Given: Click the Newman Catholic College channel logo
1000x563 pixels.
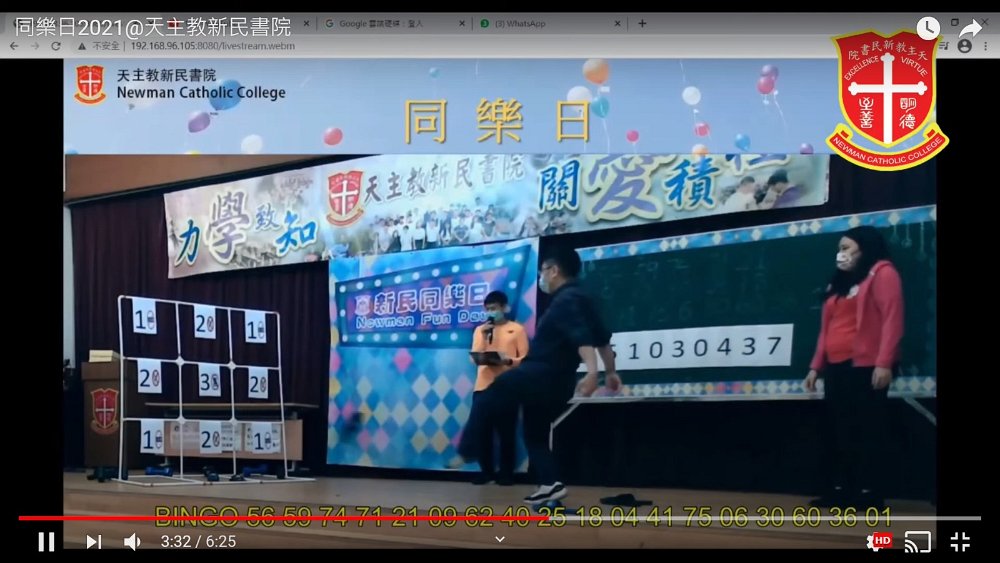Looking at the screenshot, I should coord(887,98).
